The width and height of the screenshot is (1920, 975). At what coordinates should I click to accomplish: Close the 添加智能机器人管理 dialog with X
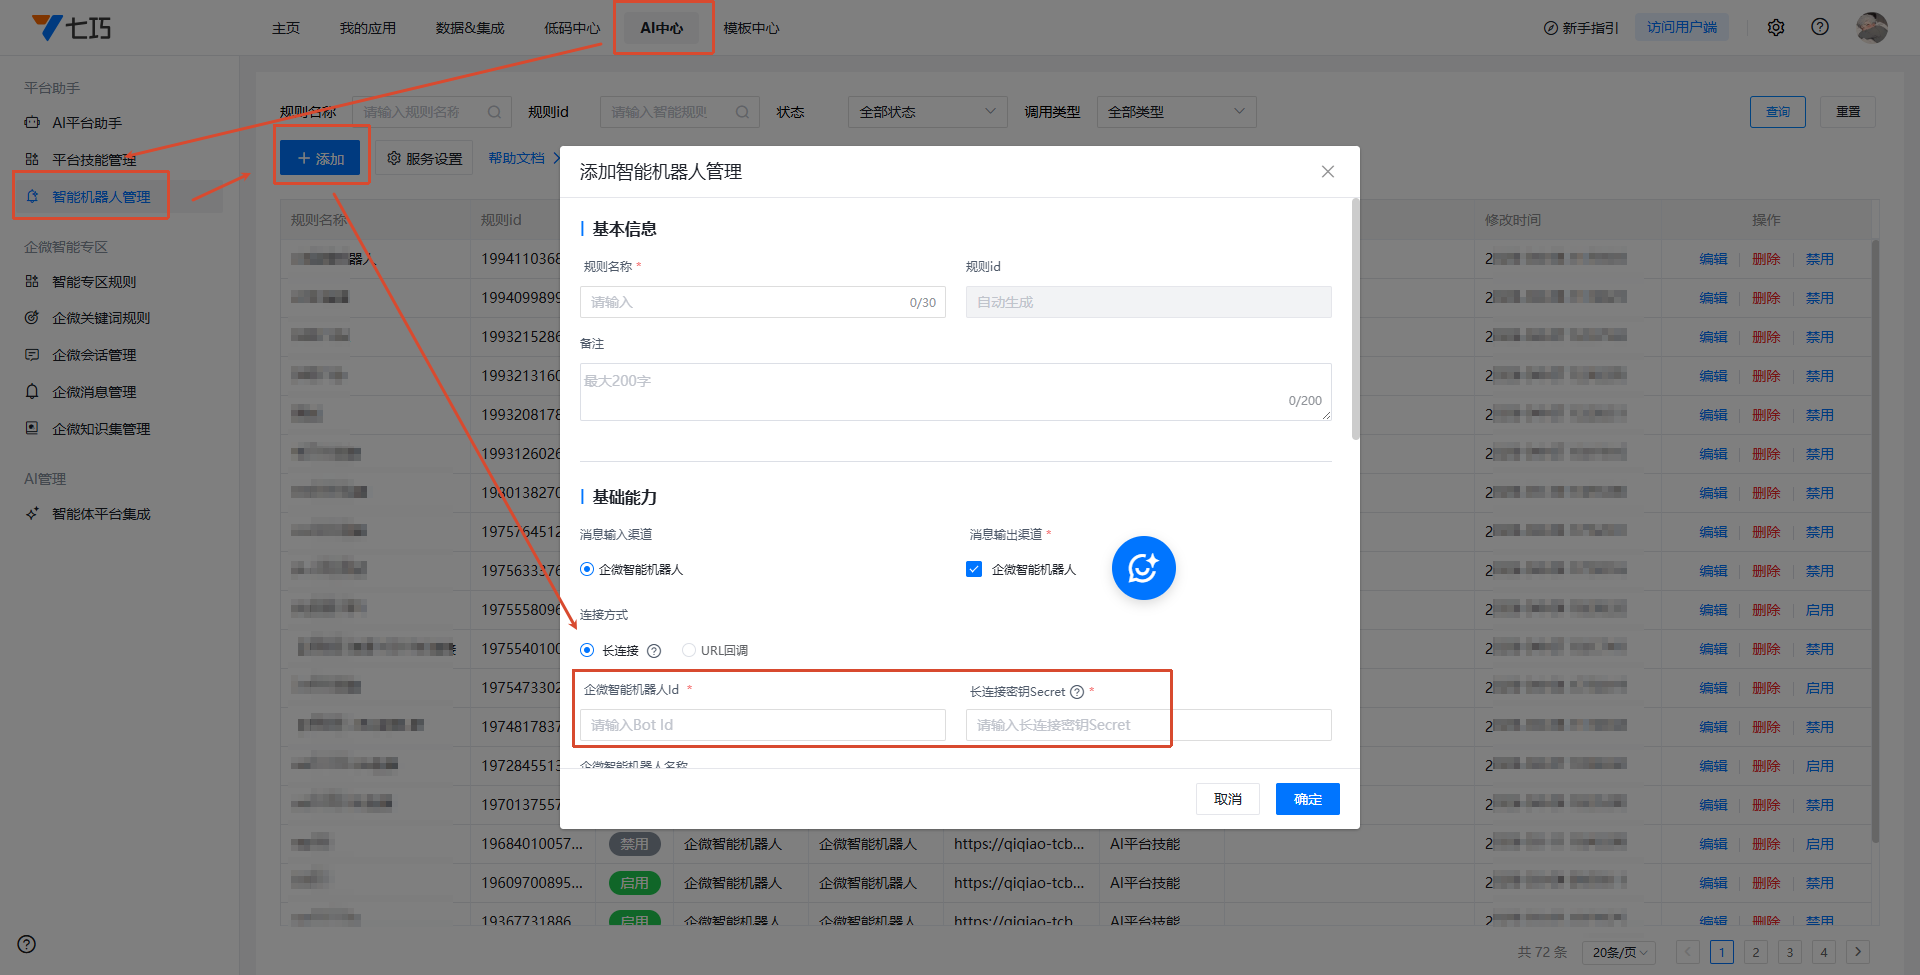[1327, 172]
